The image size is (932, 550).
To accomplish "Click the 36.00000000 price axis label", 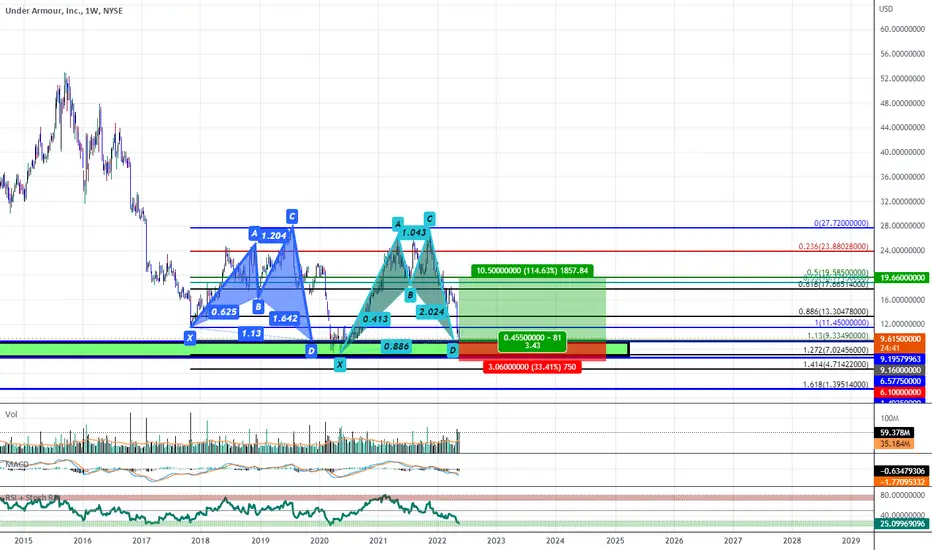I will click(902, 177).
